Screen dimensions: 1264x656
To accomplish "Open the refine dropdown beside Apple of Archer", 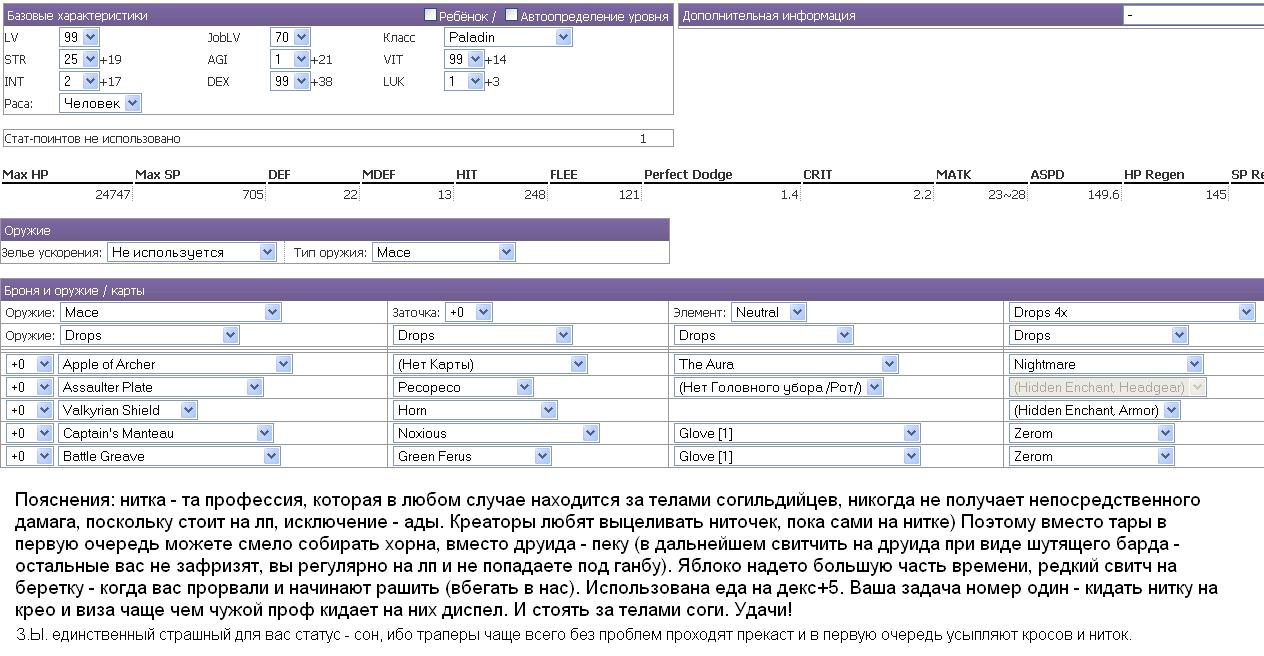I will (x=29, y=364).
